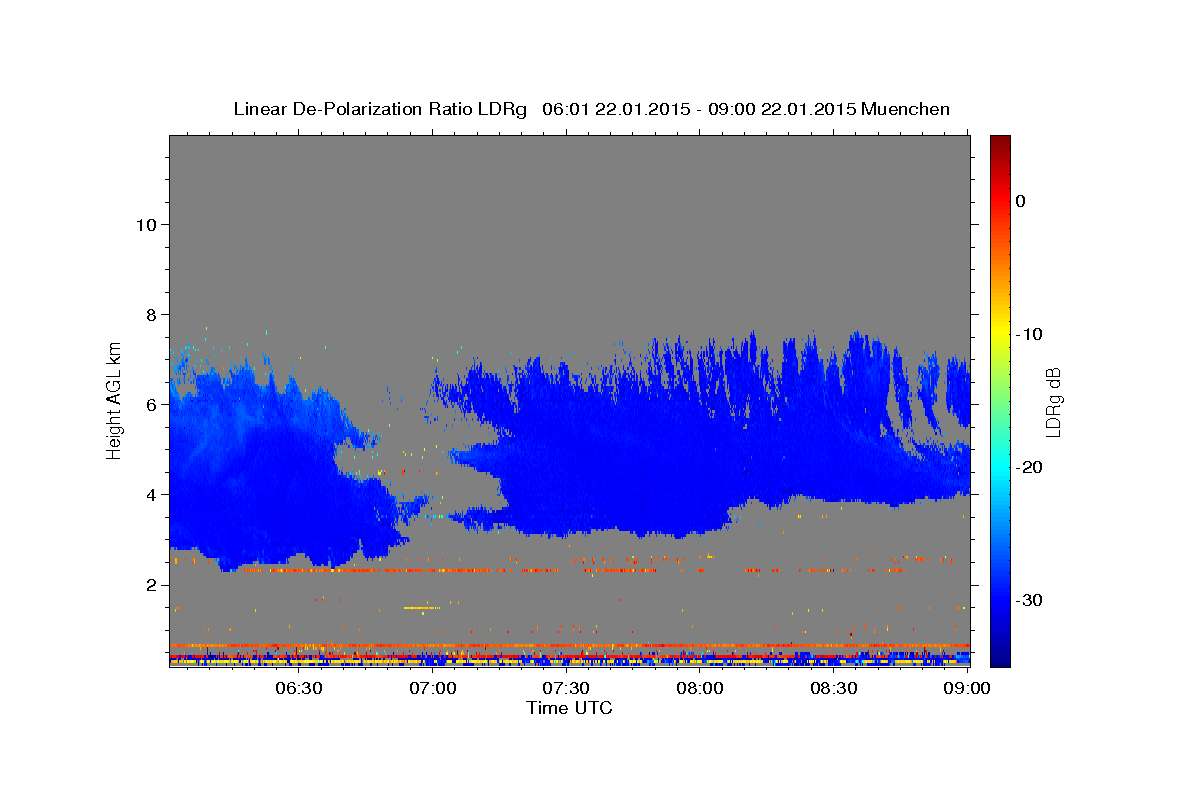Click the plot title 'Linear De-Polarization Ratio LDRg'

(x=380, y=109)
